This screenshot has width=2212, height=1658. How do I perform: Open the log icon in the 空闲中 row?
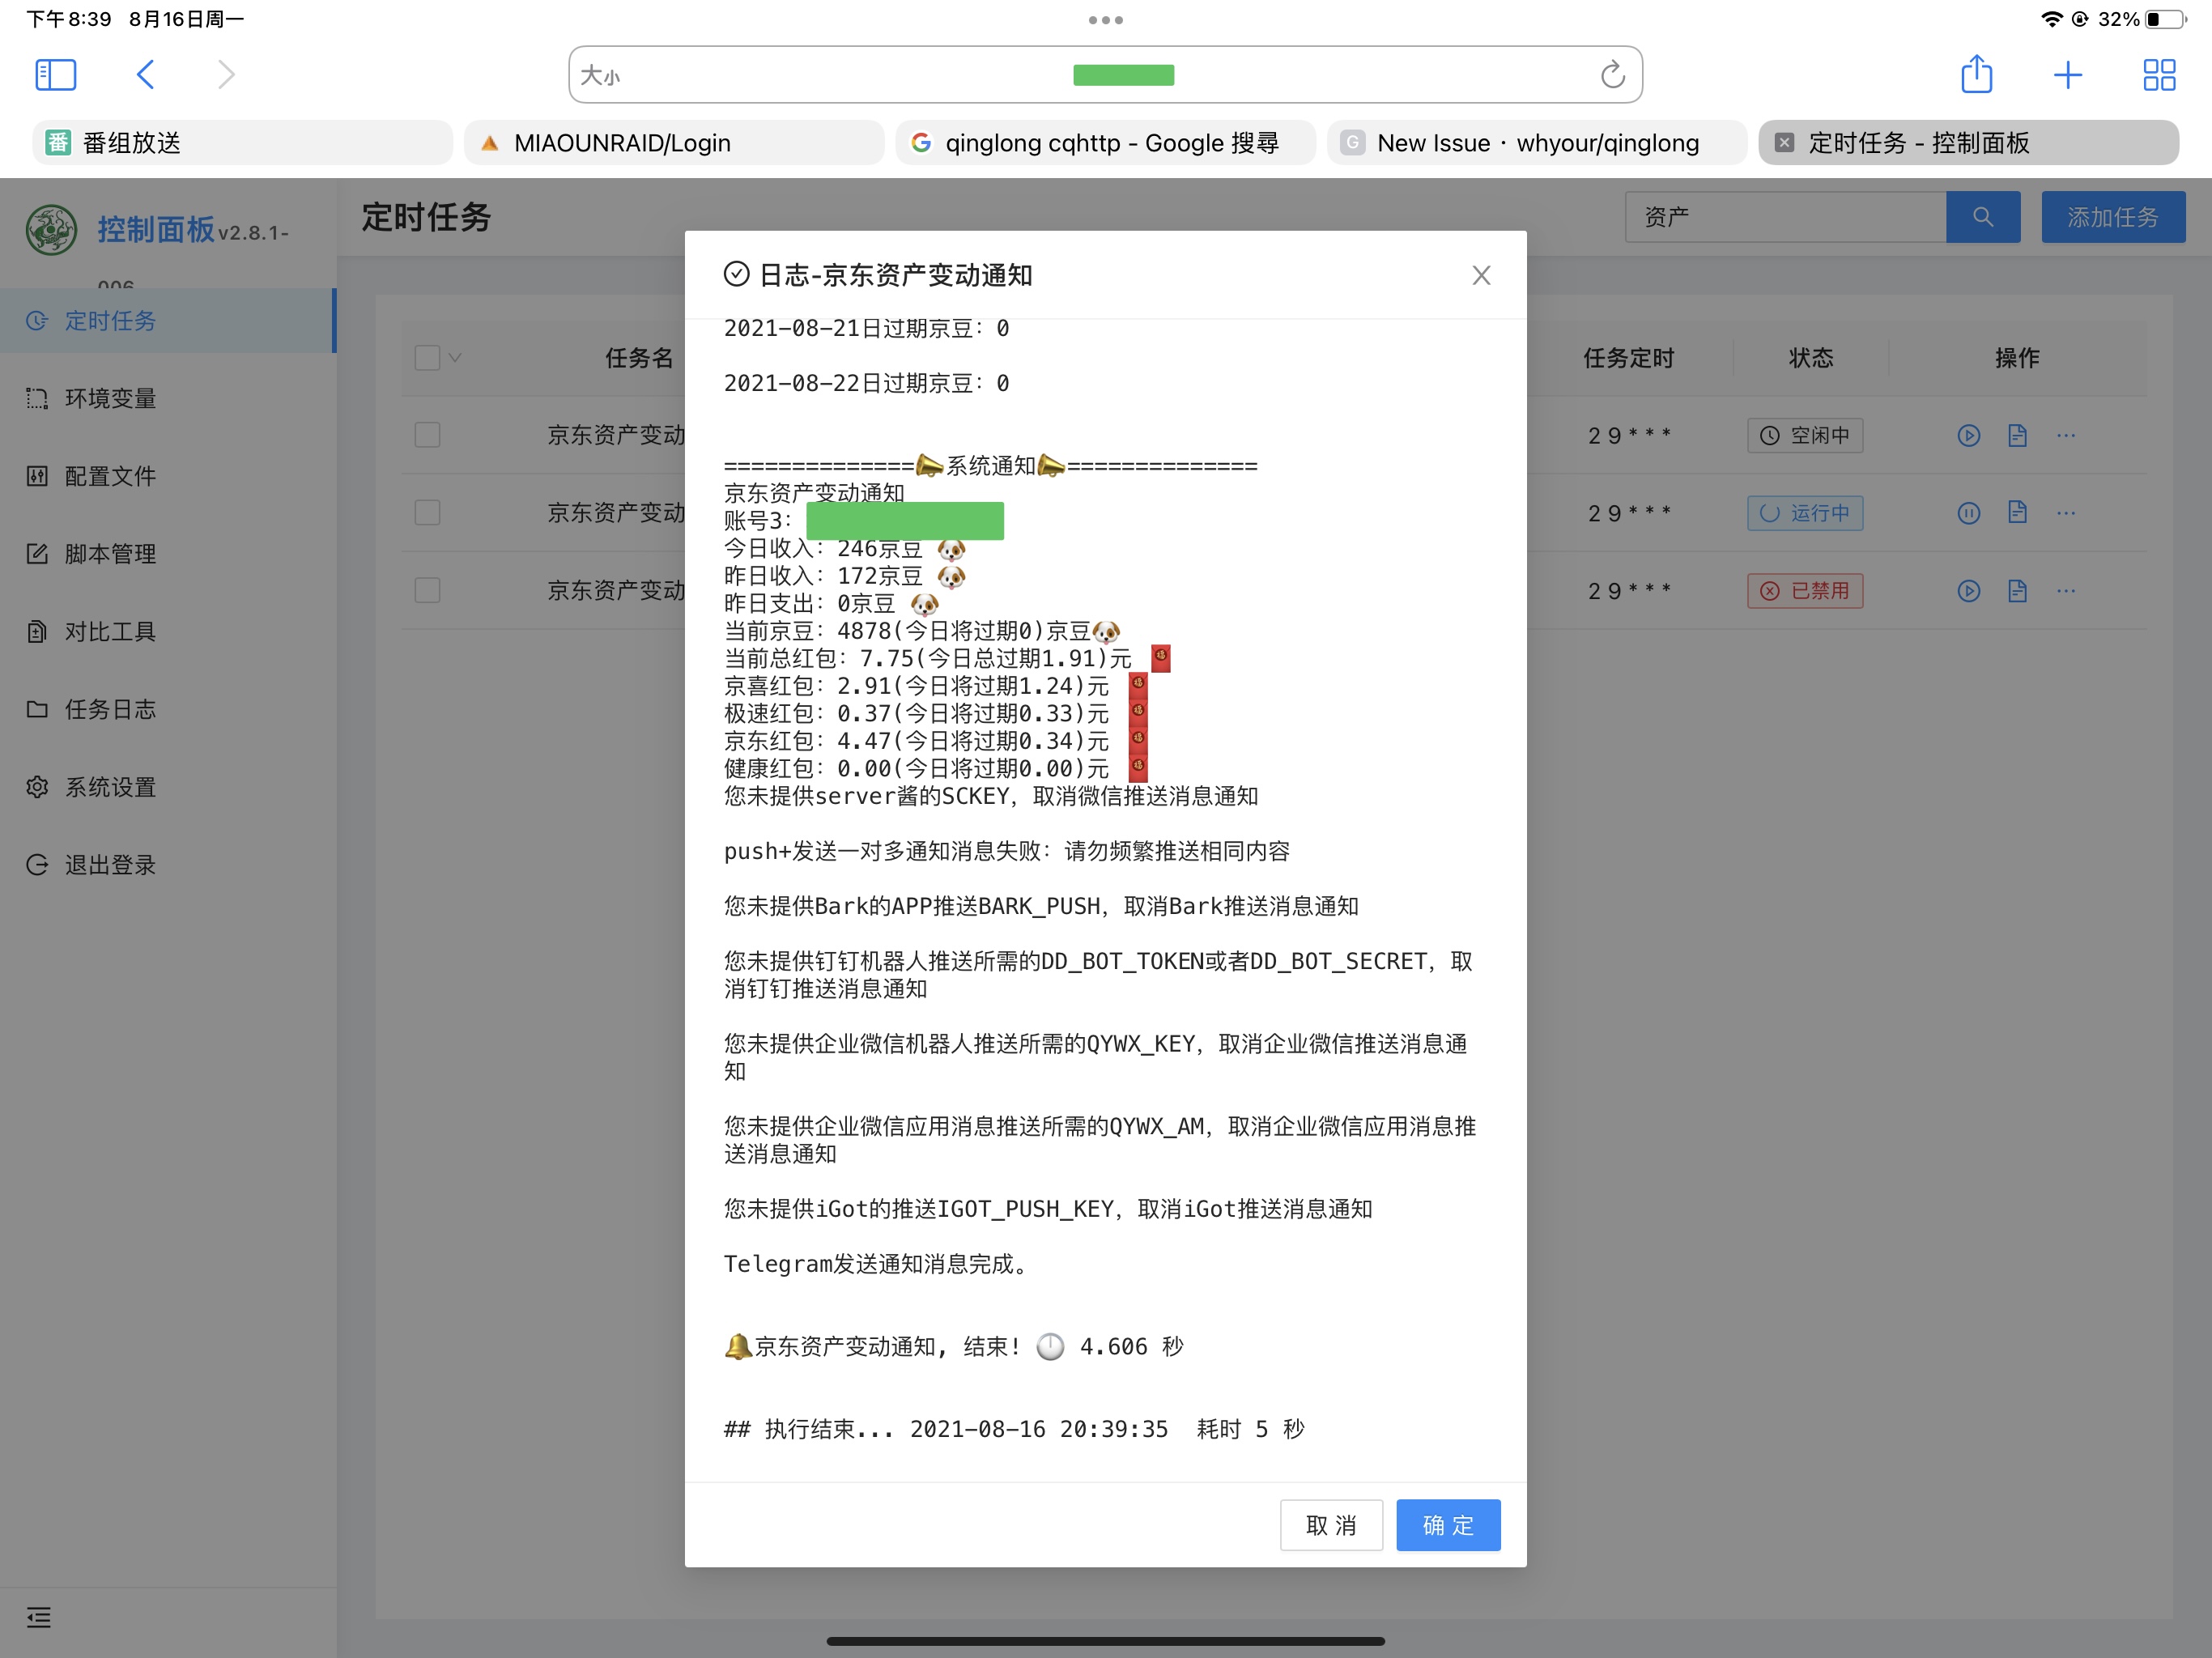(2017, 435)
